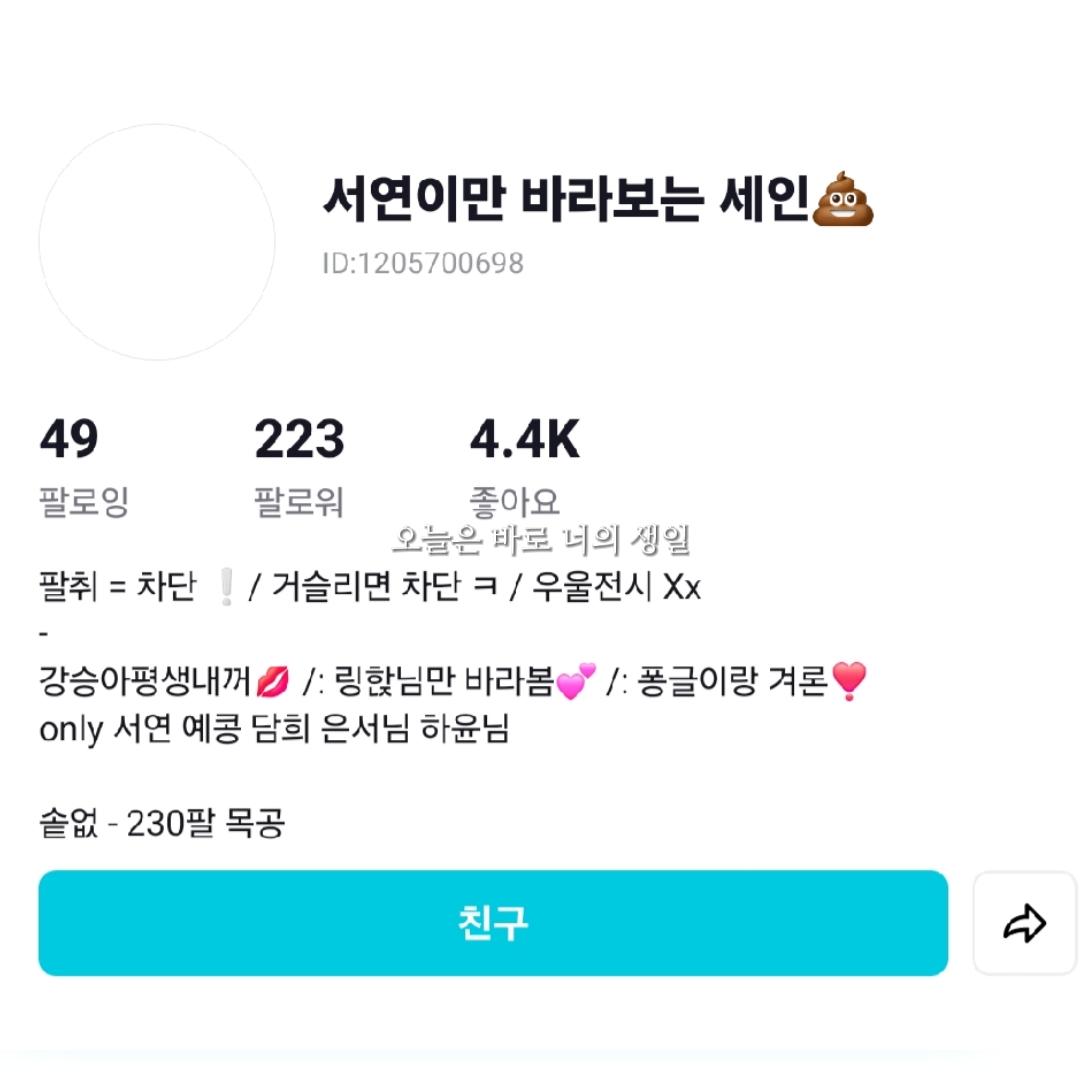Tap the white exclamation mark emoji

[226, 589]
